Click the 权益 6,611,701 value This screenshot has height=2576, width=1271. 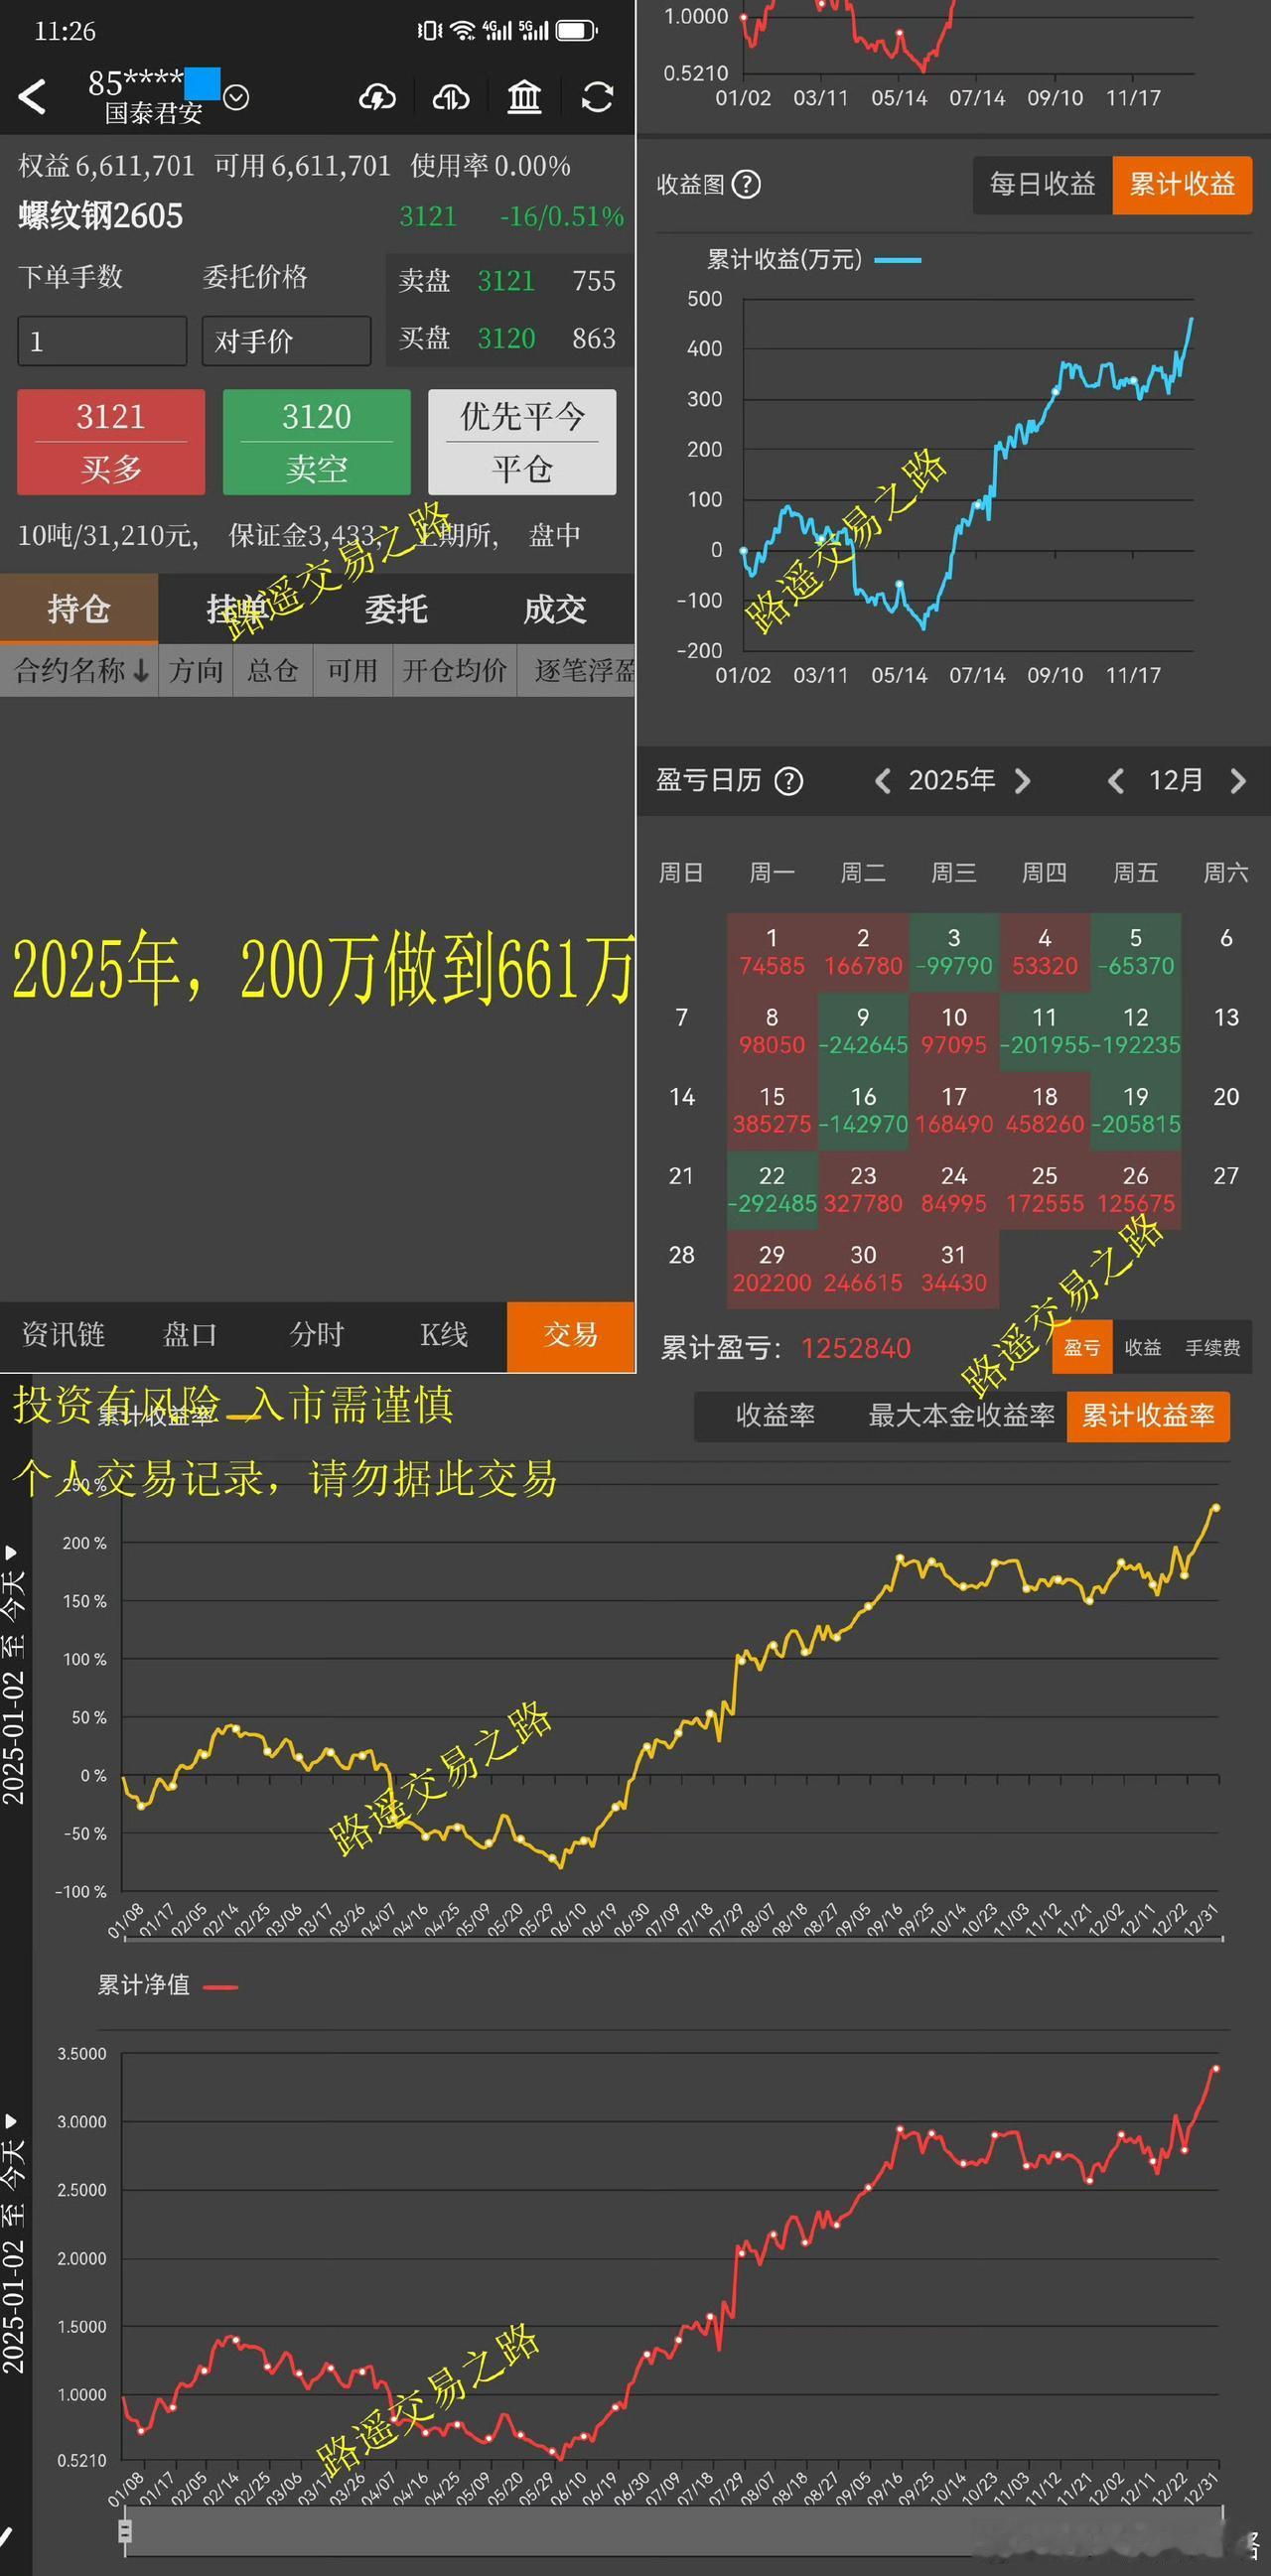tap(106, 166)
